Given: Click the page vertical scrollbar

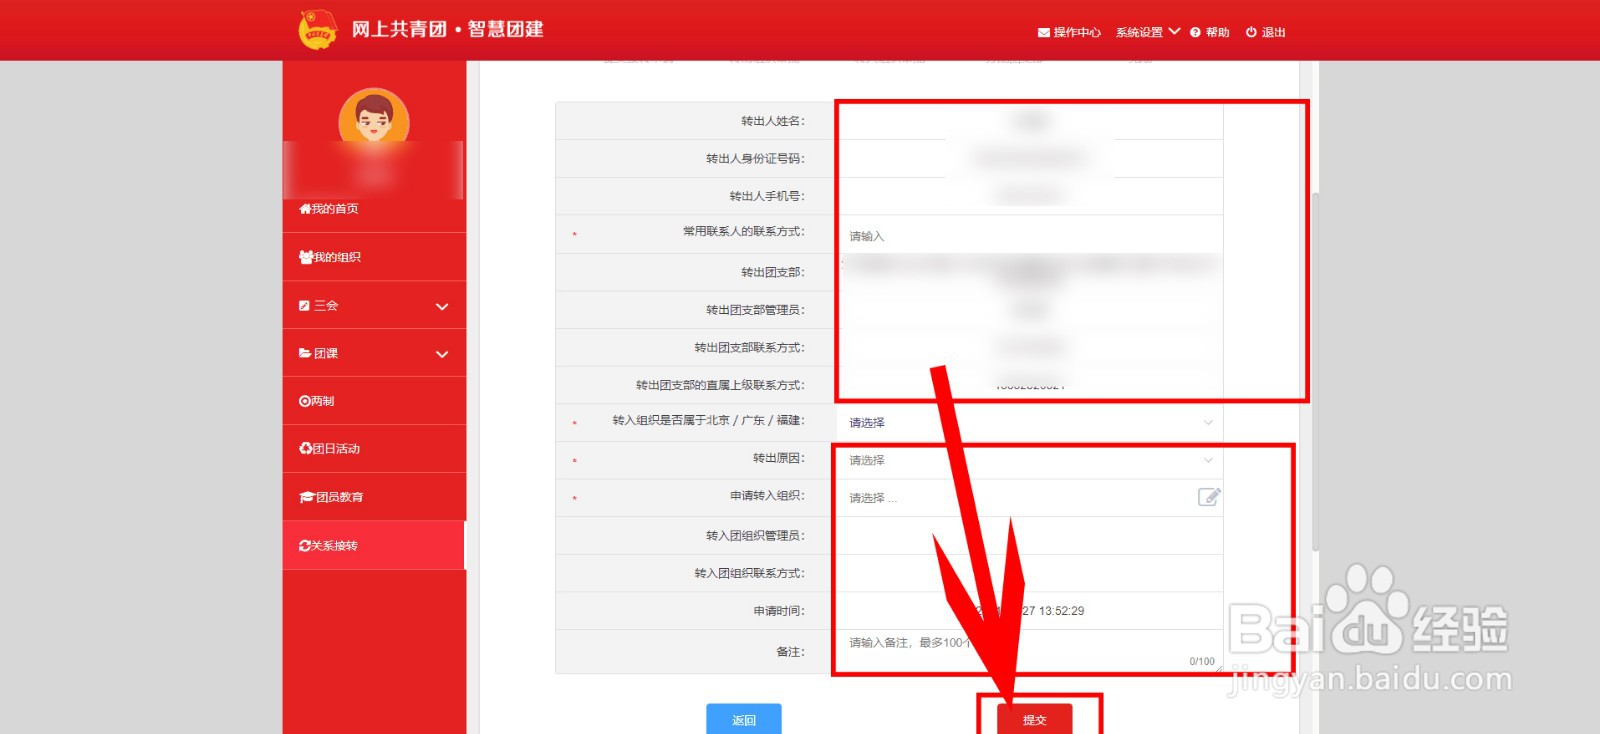Looking at the screenshot, I should click(1315, 370).
